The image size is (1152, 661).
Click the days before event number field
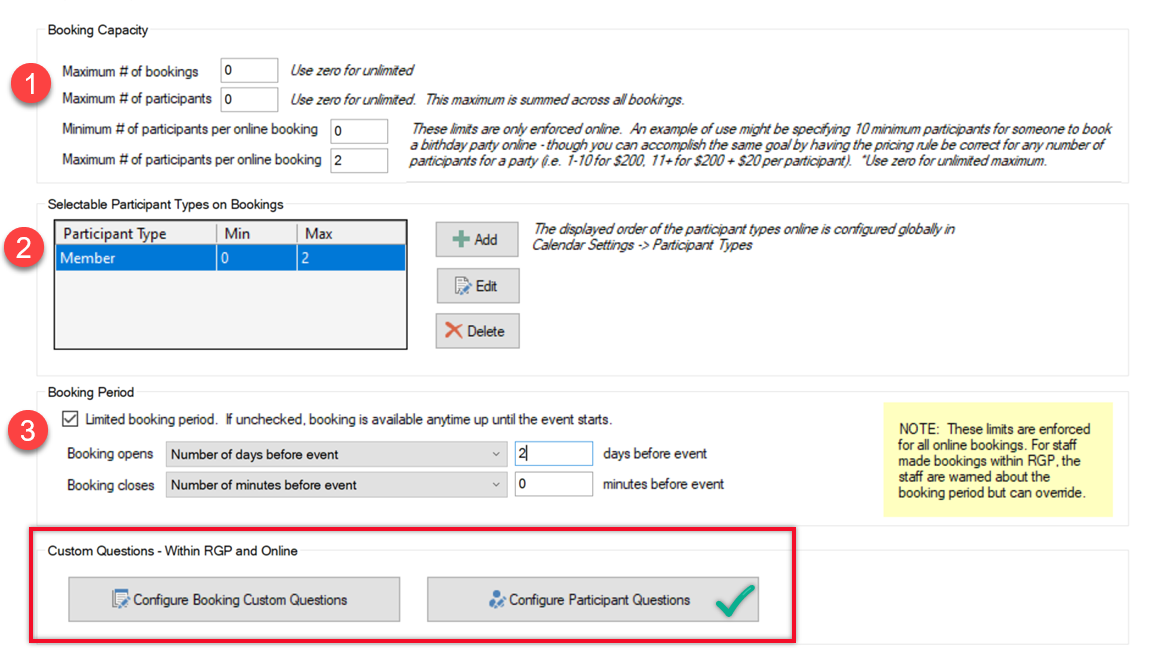point(553,454)
